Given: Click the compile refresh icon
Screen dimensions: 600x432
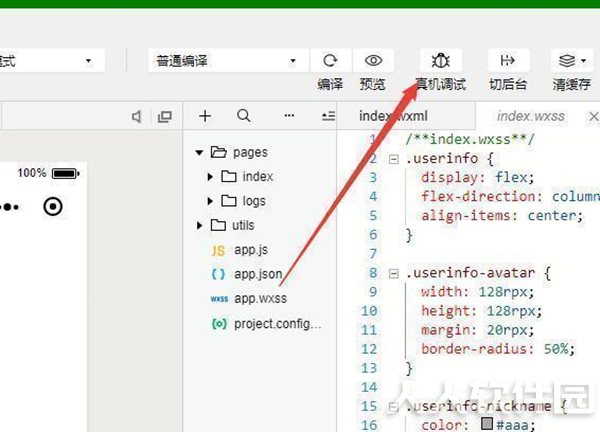Looking at the screenshot, I should point(330,60).
